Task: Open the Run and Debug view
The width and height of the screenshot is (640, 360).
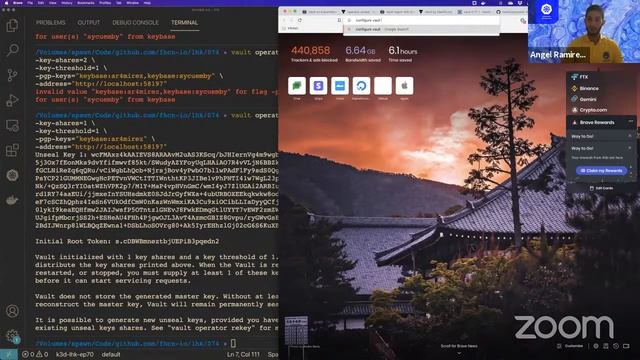Action: pyautogui.click(x=12, y=100)
